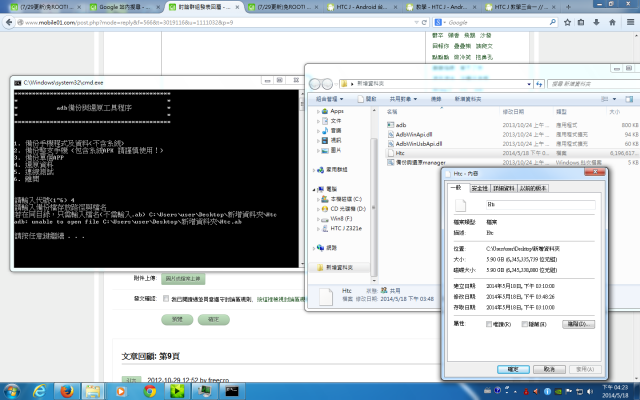Screen dimensions: 640x400
Task: Open the view options dropdown arrow in Explorer
Action: pyautogui.click(x=614, y=99)
